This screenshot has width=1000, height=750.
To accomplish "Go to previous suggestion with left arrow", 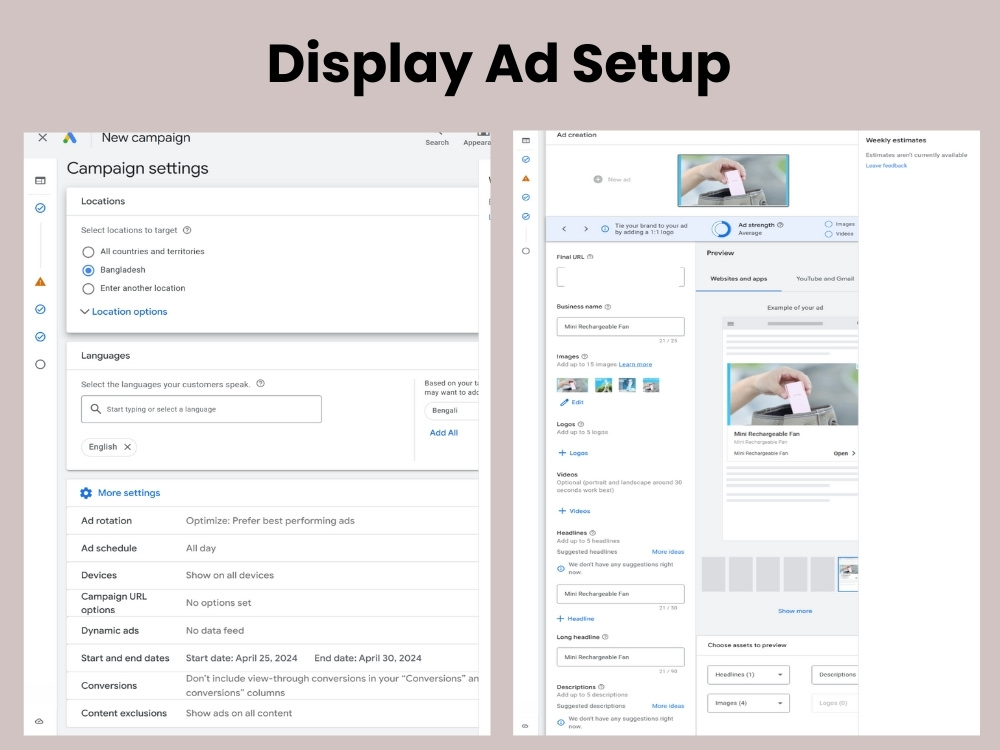I will pos(564,228).
